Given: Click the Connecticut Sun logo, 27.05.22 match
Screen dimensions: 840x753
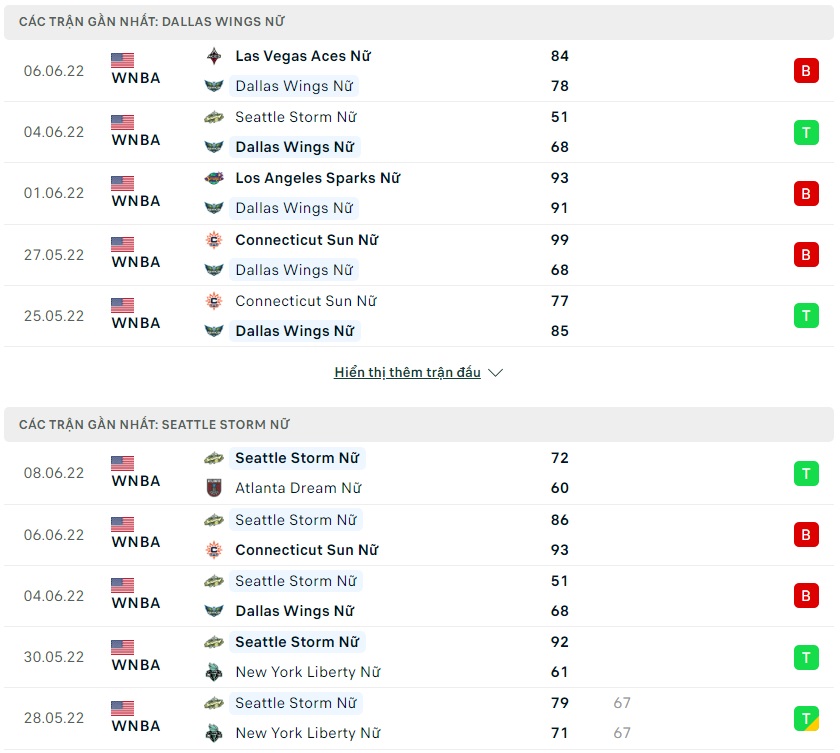Looking at the screenshot, I should coord(213,240).
